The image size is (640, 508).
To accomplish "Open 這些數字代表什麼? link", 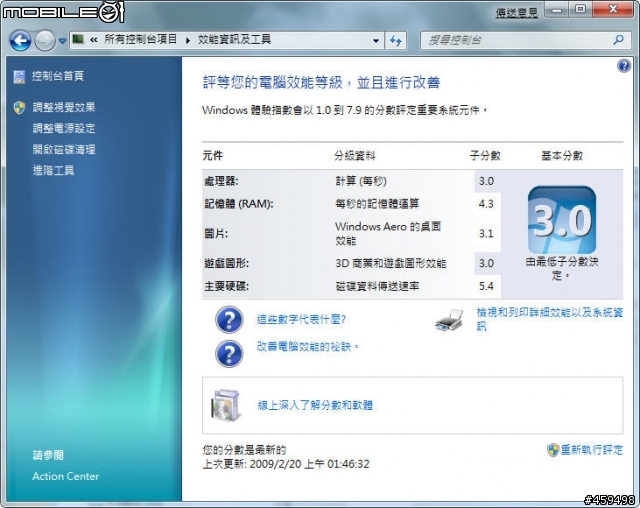I will [x=301, y=319].
